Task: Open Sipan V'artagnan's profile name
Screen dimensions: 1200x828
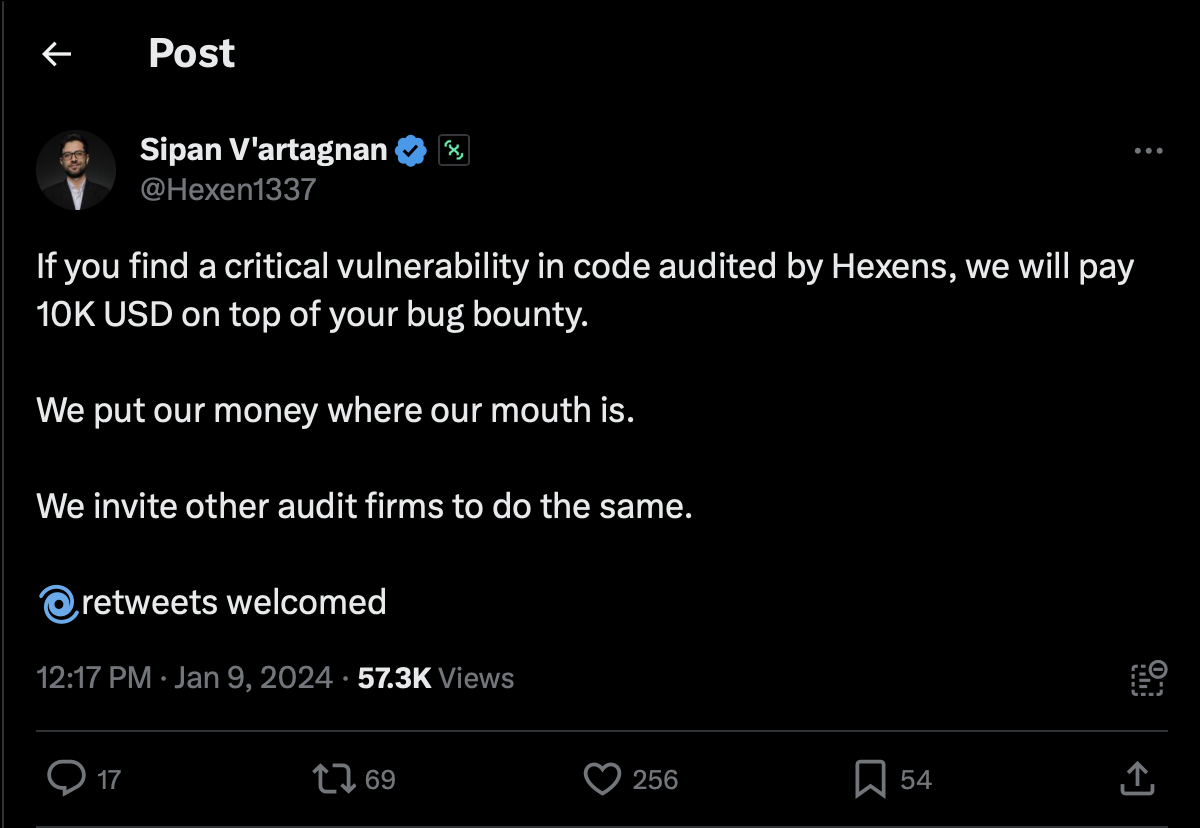Action: (263, 149)
